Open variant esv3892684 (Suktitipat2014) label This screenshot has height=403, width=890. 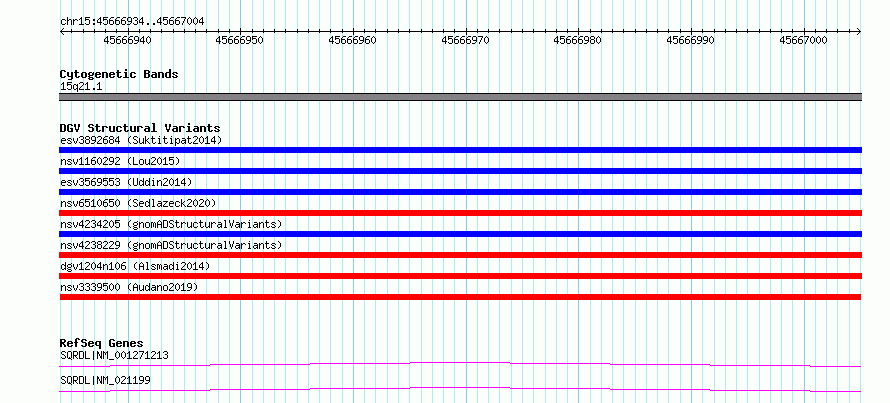point(141,140)
